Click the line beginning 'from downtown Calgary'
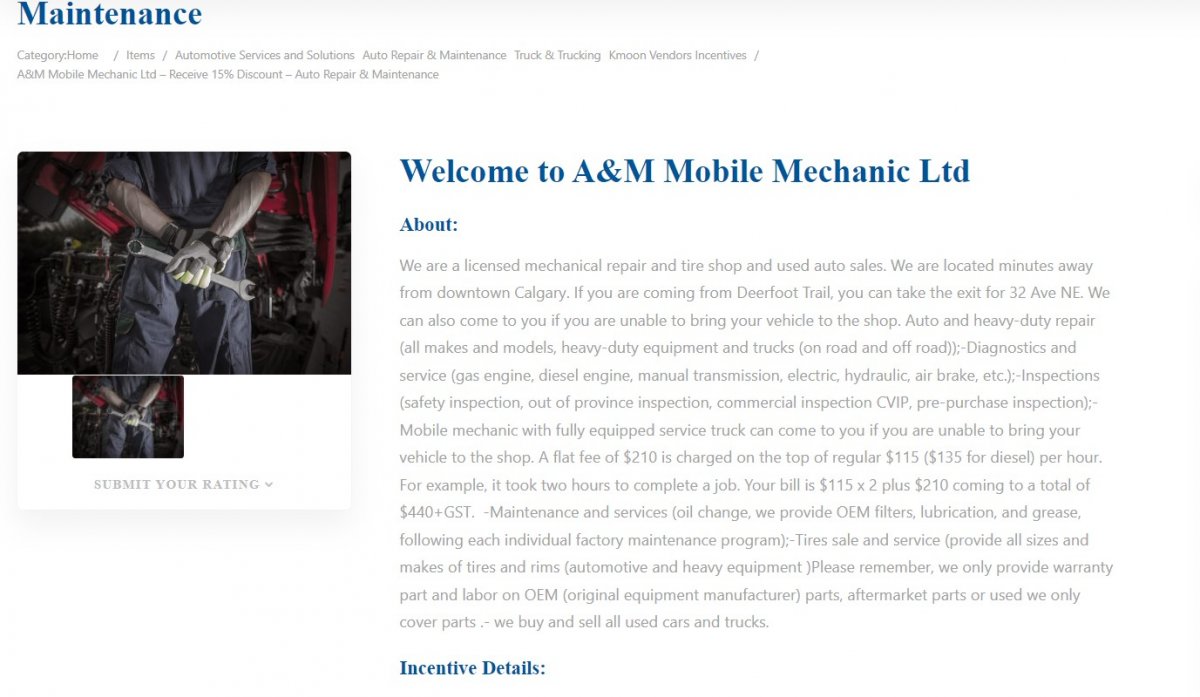Screen dimensions: 1200x697 click(x=755, y=293)
